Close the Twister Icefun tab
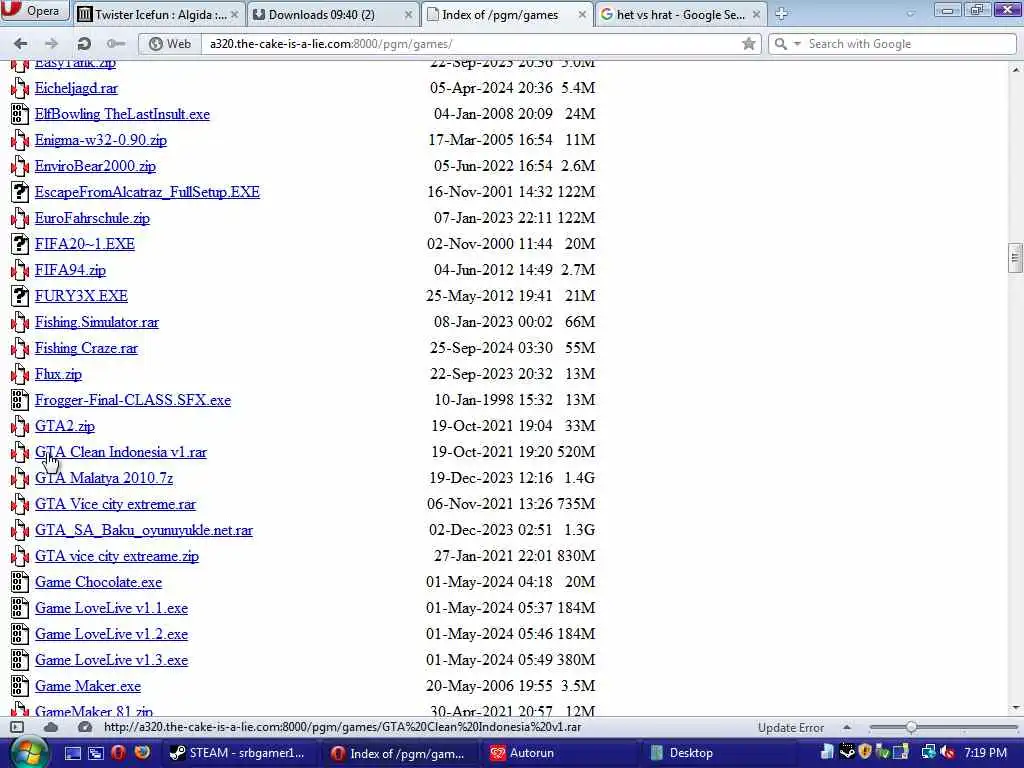The width and height of the screenshot is (1024, 768). (234, 14)
